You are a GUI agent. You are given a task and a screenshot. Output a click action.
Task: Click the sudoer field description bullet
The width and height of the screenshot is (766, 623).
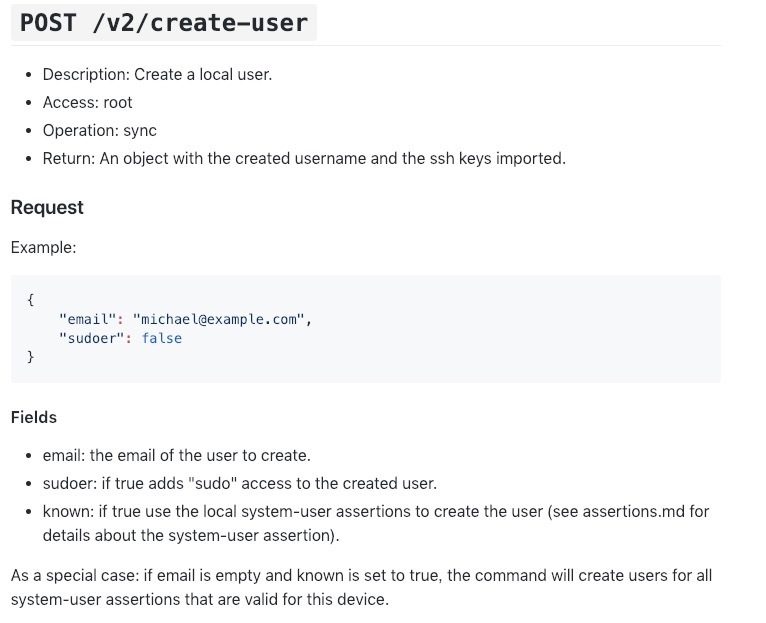tap(240, 483)
